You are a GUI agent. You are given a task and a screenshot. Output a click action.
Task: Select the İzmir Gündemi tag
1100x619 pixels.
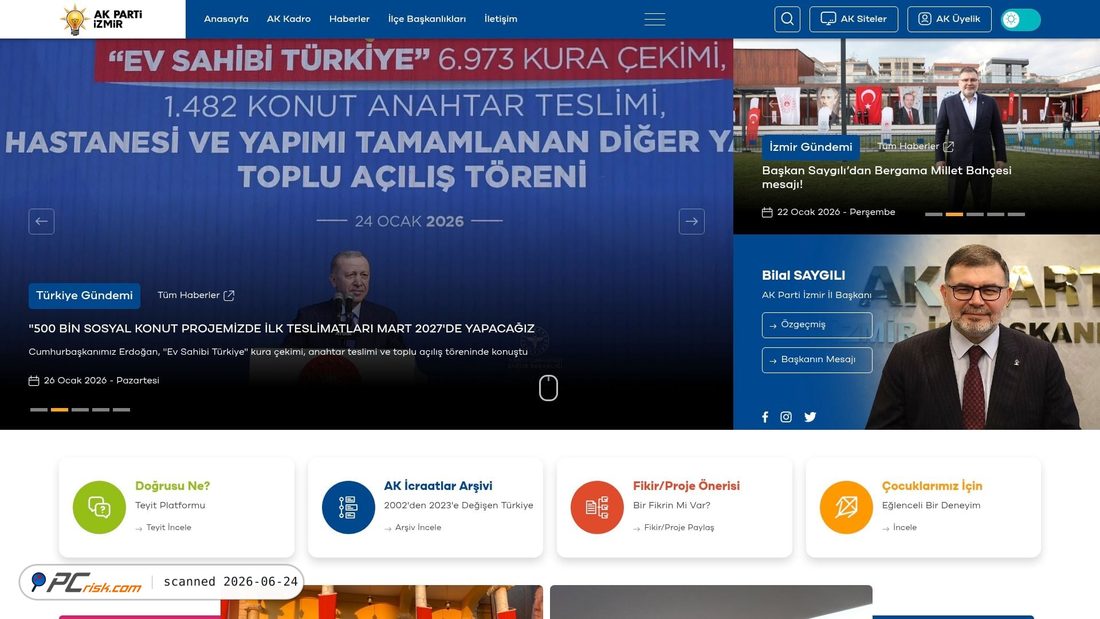point(811,147)
